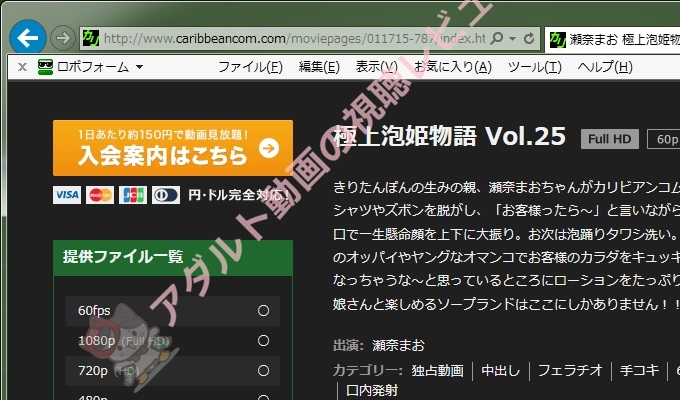Click the ロボフォーム robot icon
Viewport: 680px width, 400px height.
tap(45, 67)
